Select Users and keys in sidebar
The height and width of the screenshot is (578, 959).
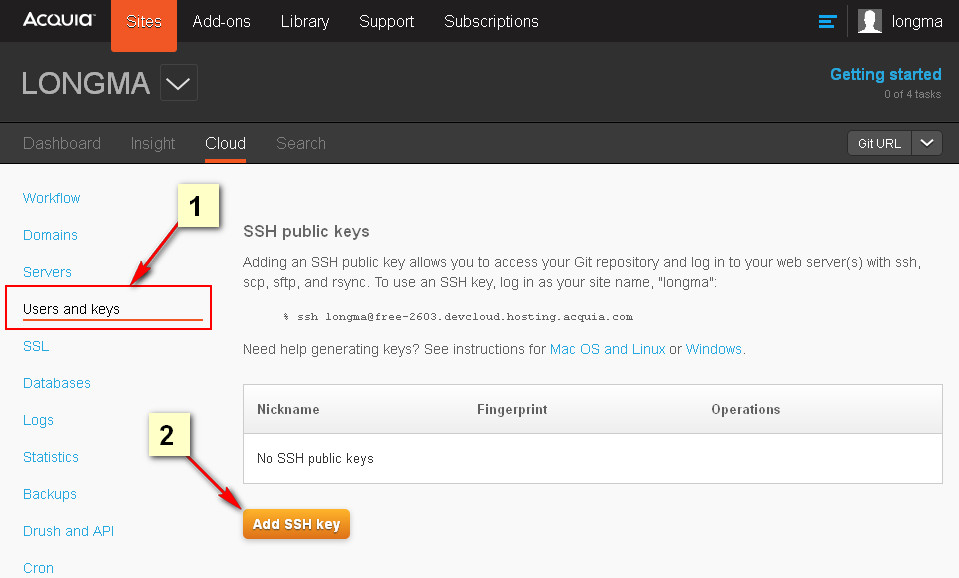(71, 309)
